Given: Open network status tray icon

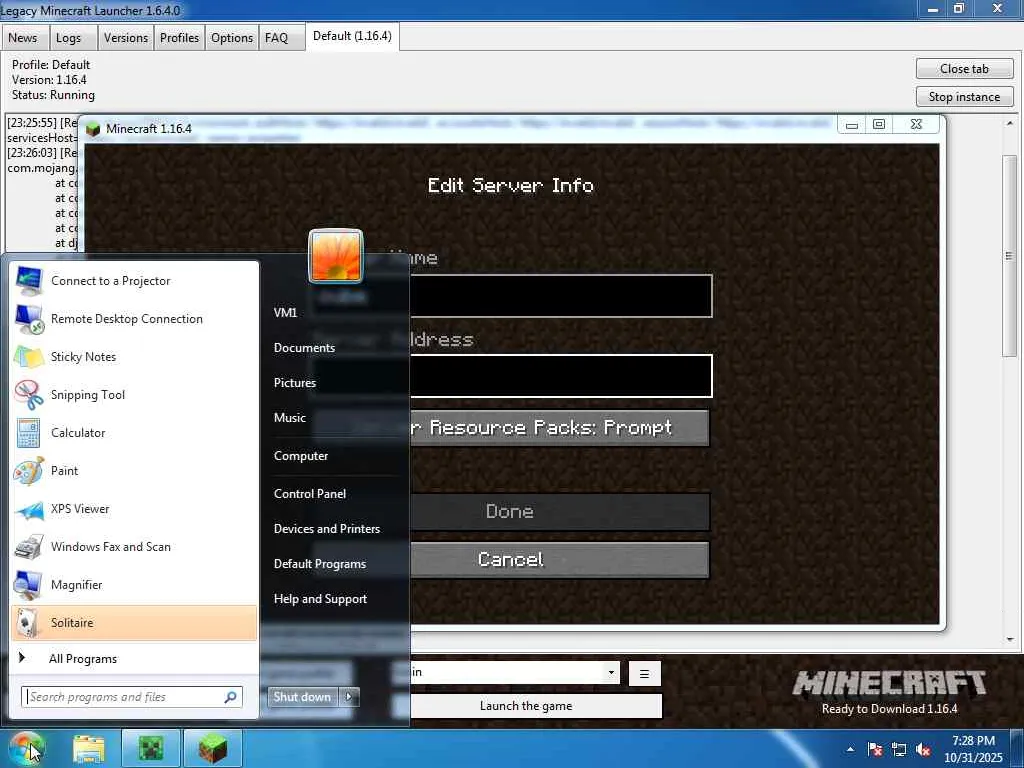Looking at the screenshot, I should click(899, 750).
